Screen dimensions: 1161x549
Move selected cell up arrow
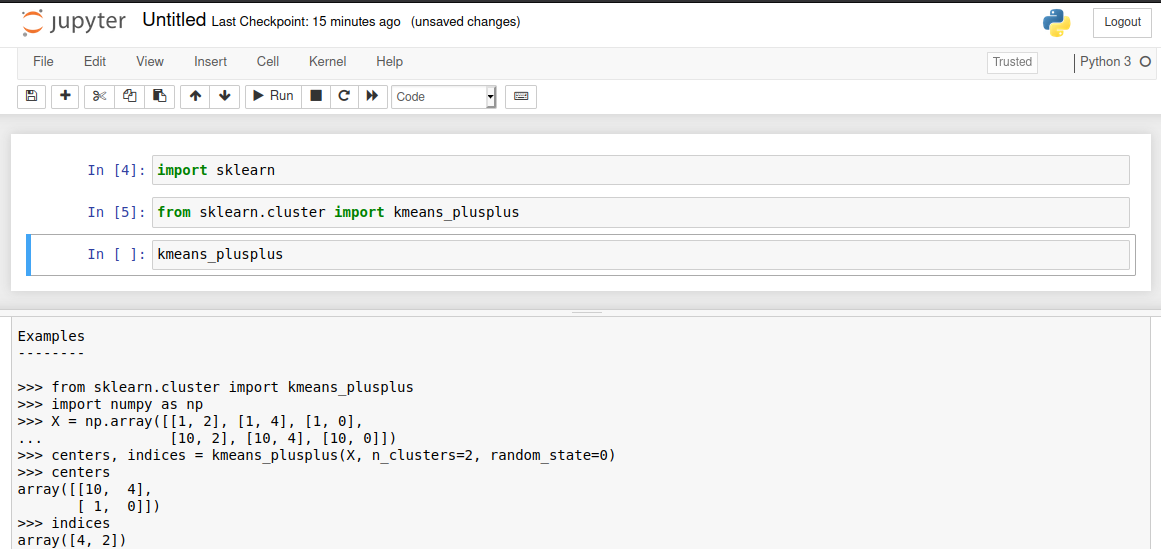click(195, 96)
